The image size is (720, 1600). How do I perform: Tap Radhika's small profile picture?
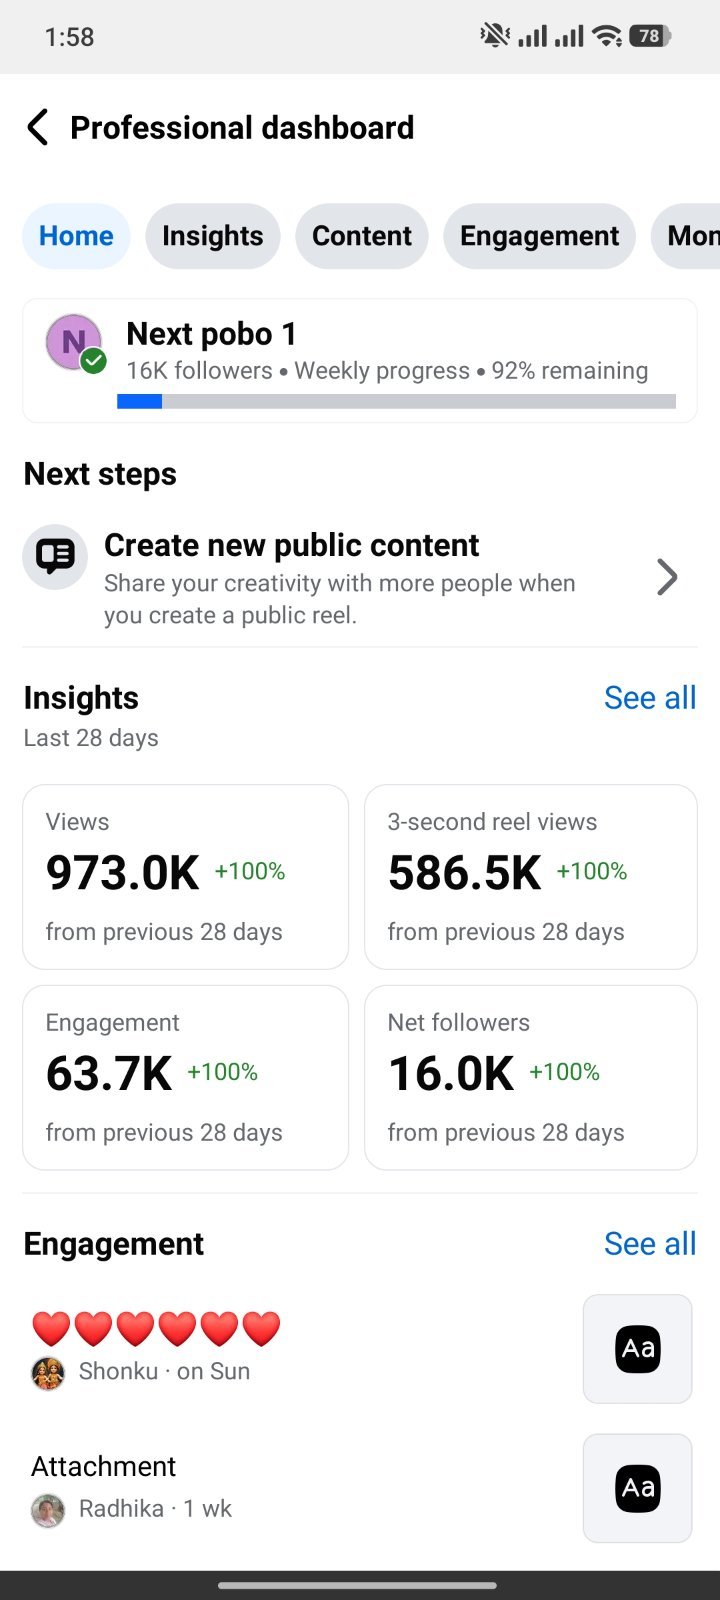pyautogui.click(x=48, y=1509)
